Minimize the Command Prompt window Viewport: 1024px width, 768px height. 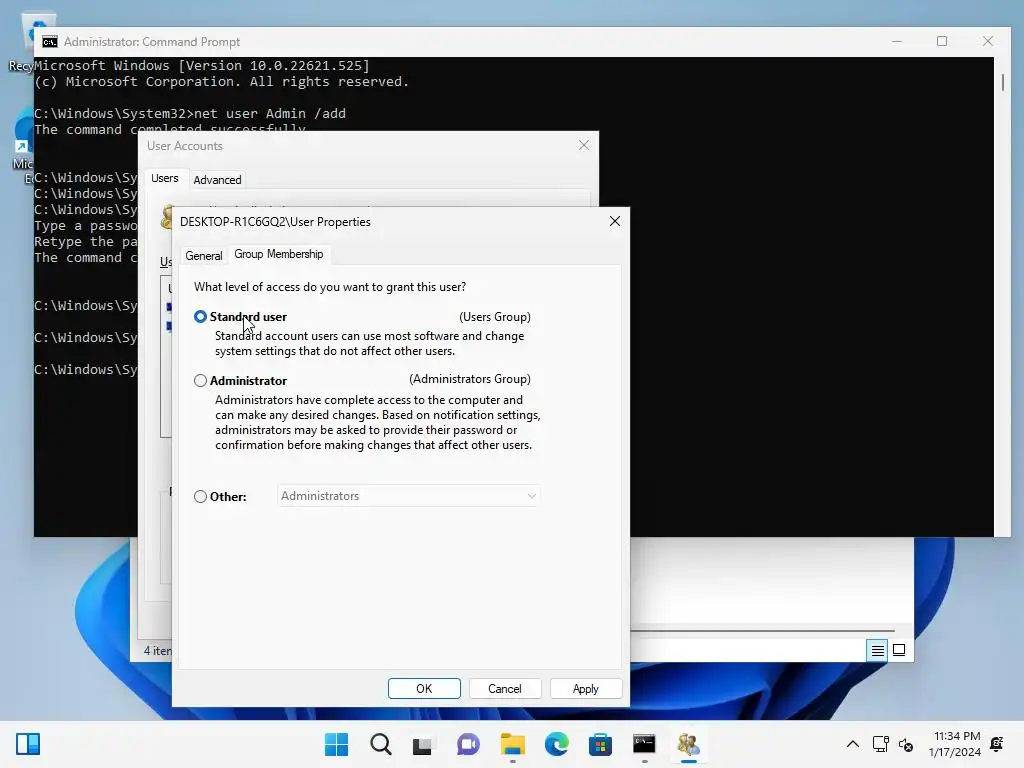point(897,41)
